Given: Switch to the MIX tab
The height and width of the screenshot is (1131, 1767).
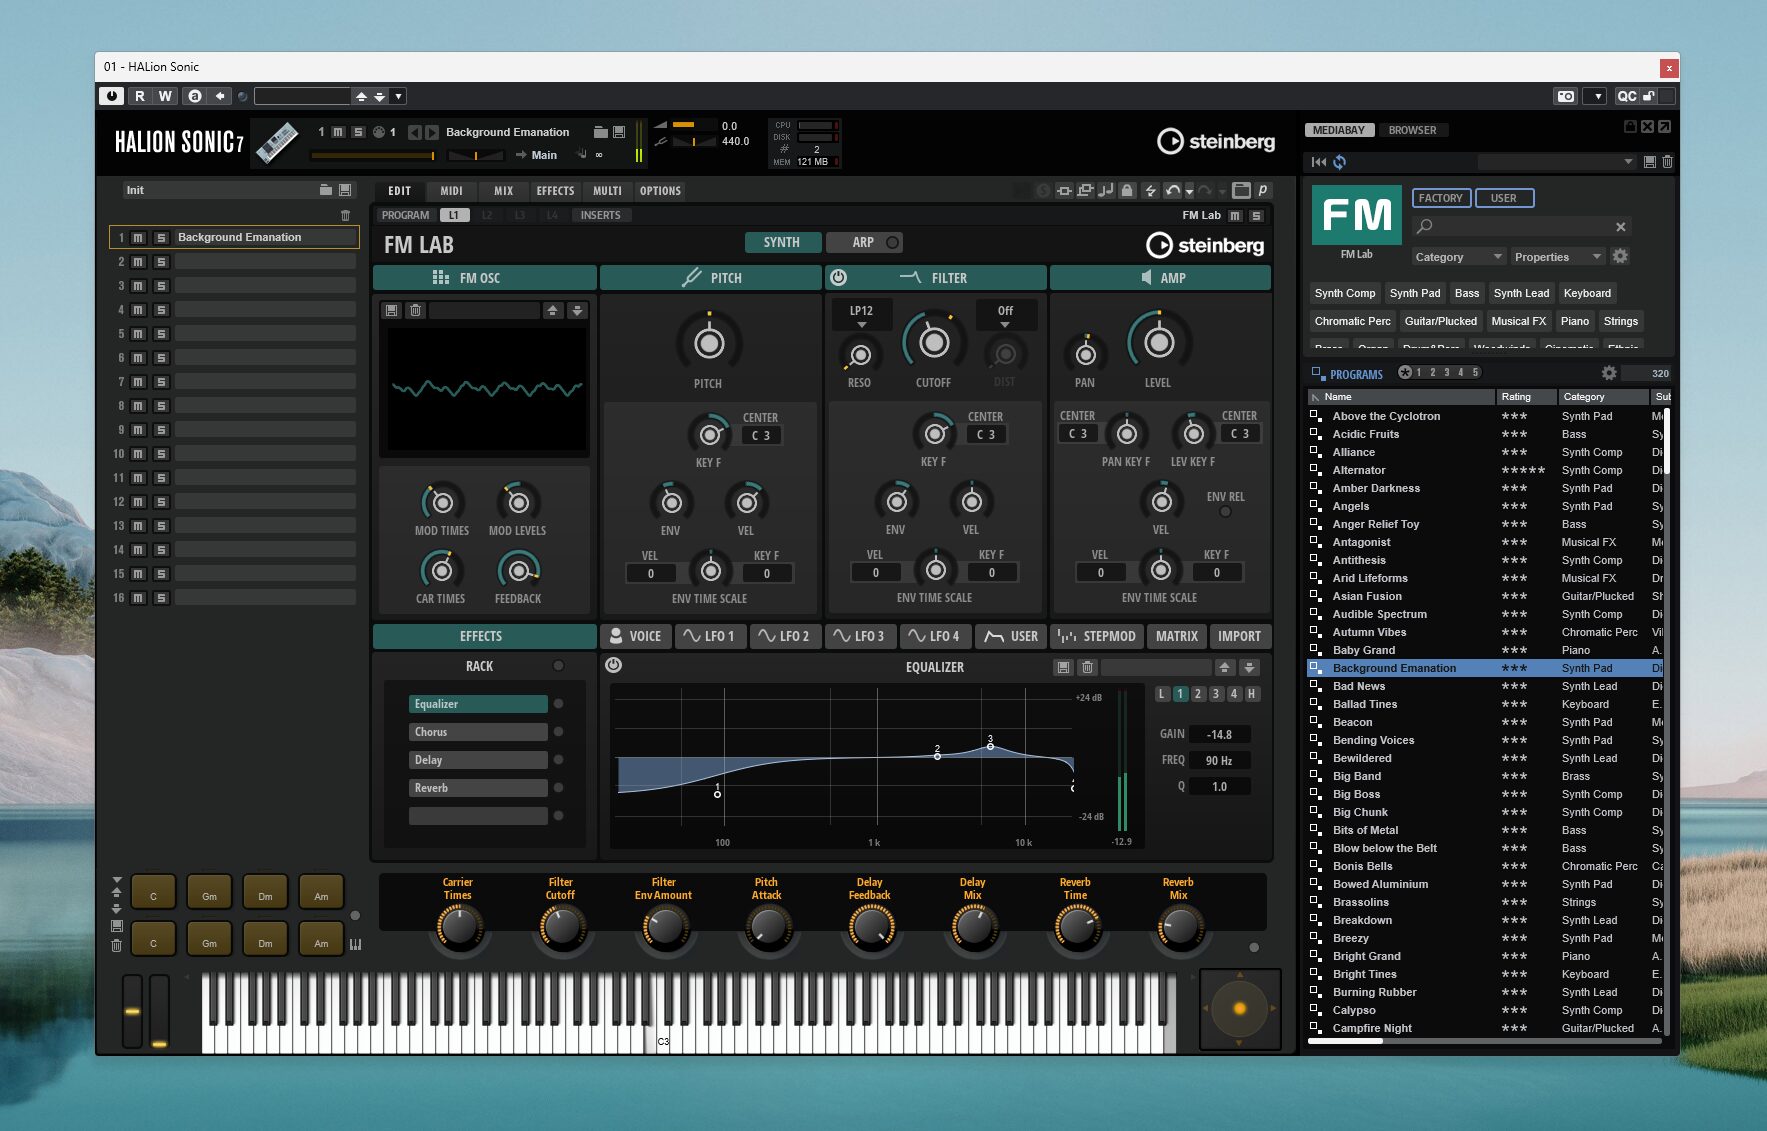Looking at the screenshot, I should pos(503,190).
